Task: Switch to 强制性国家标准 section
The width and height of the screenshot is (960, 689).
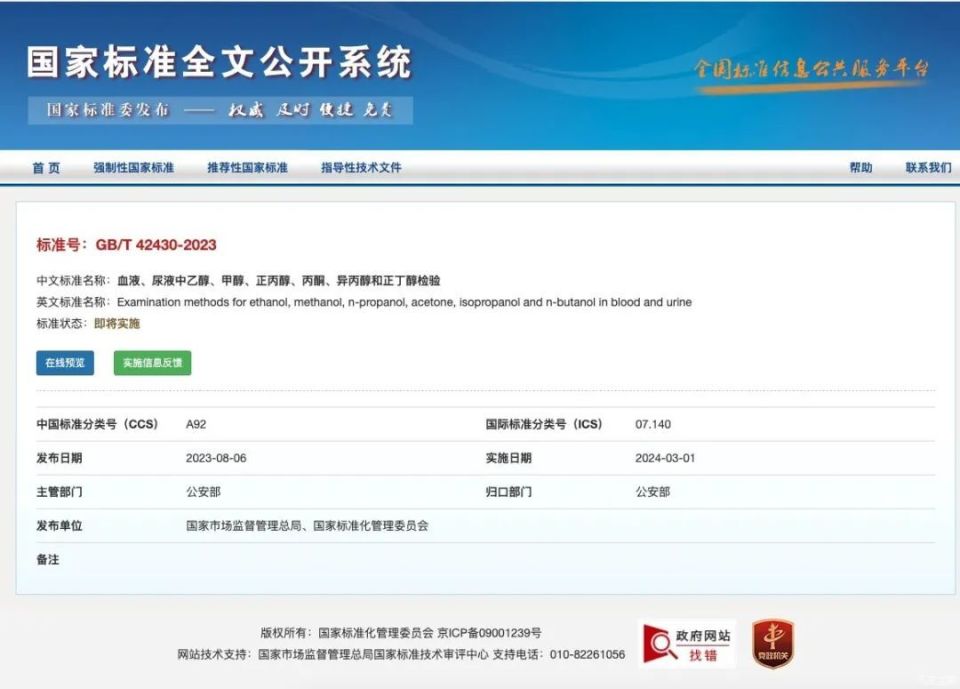Action: click(131, 168)
